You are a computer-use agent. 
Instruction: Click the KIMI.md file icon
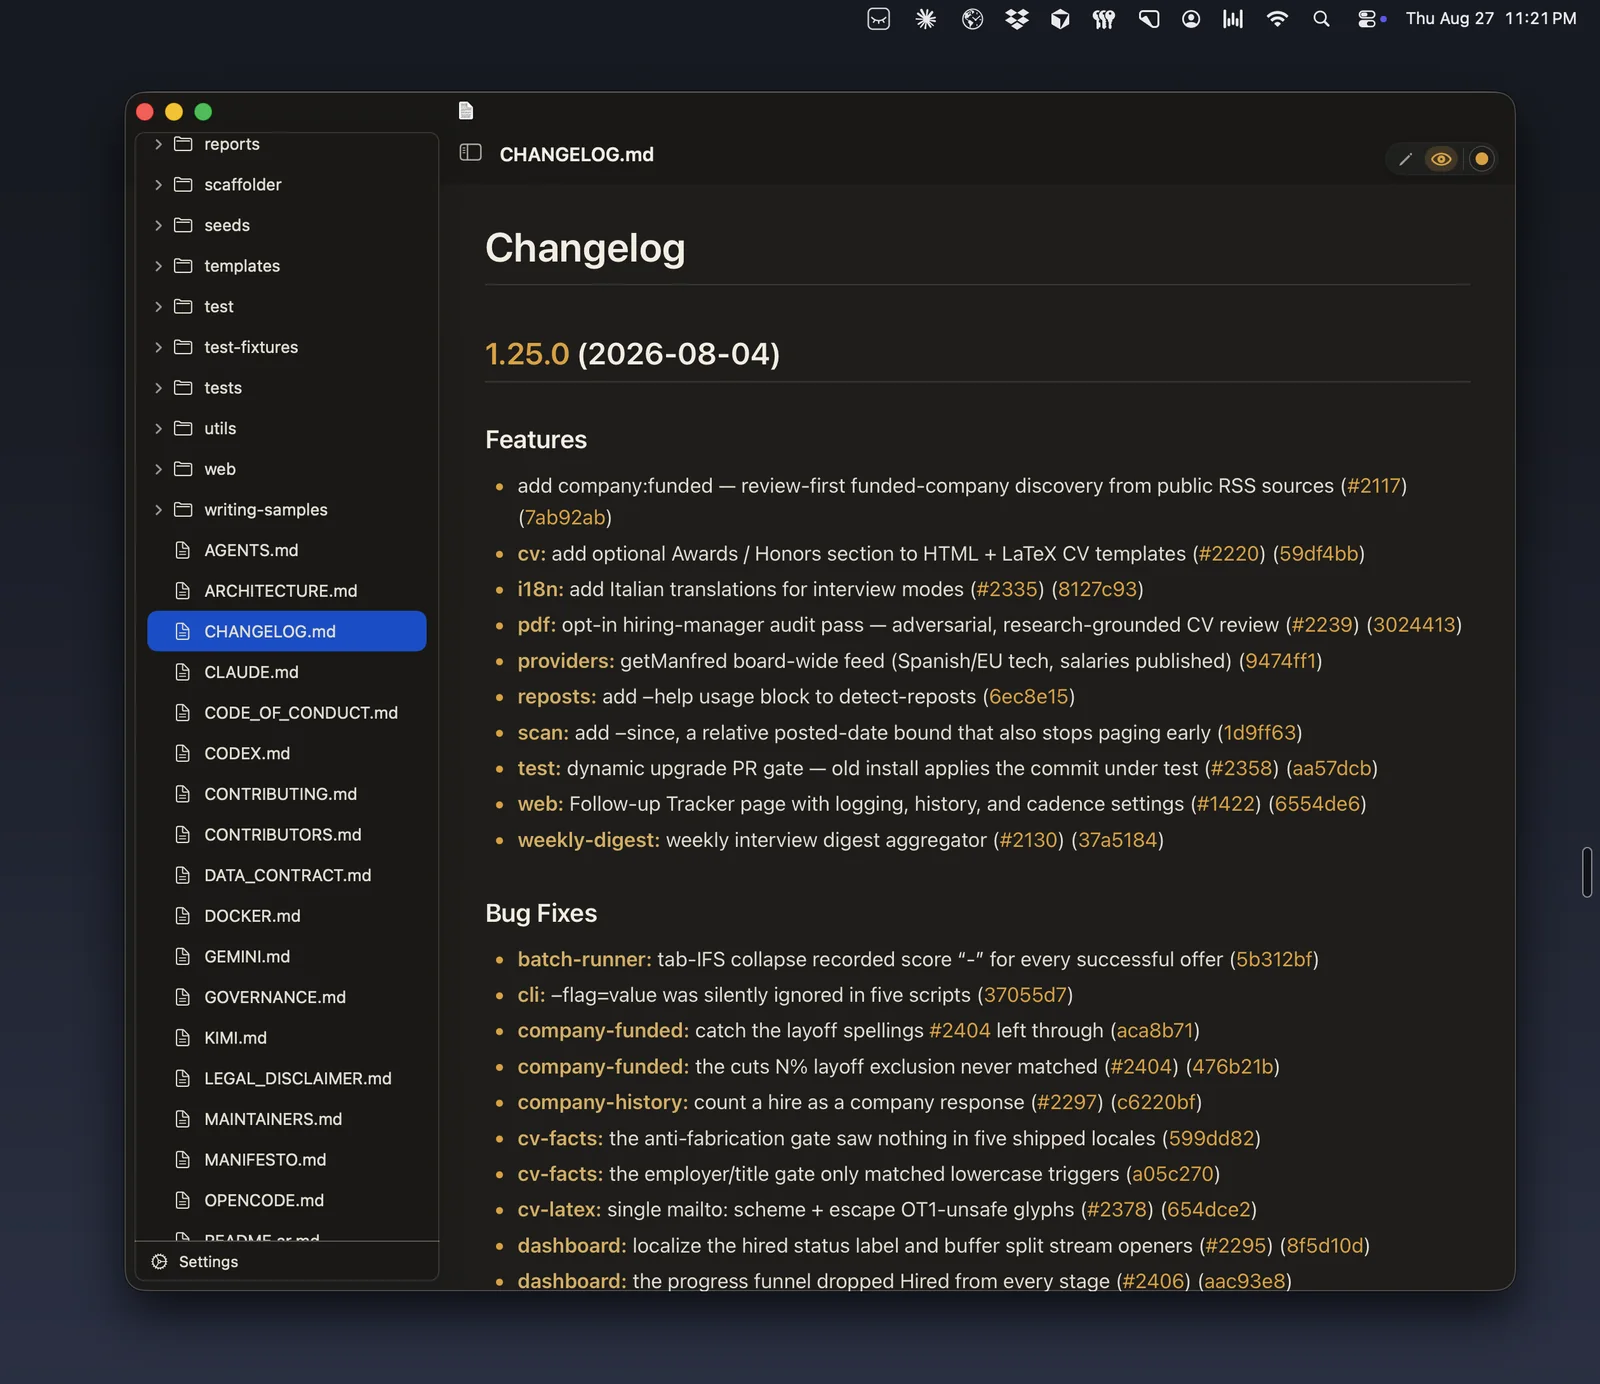click(183, 1038)
